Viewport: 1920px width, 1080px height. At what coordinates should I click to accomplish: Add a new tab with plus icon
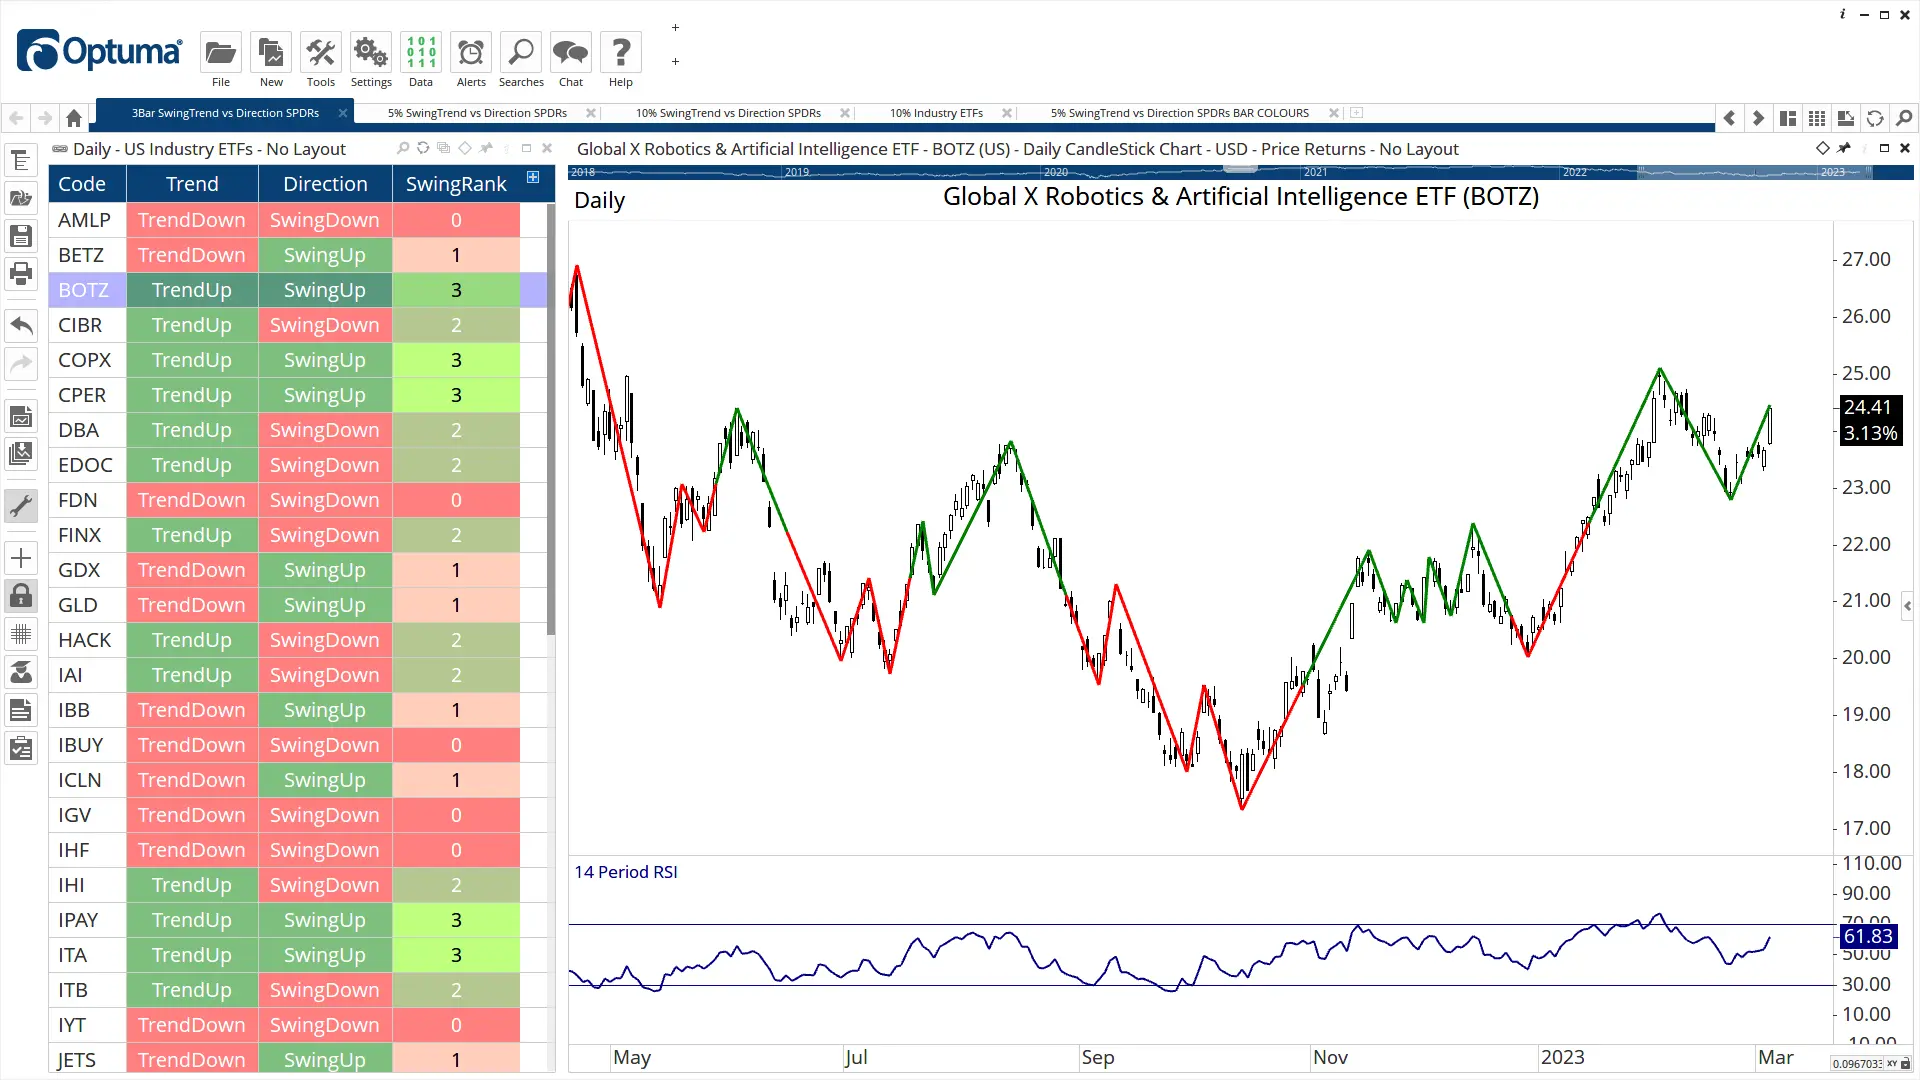pos(1357,113)
